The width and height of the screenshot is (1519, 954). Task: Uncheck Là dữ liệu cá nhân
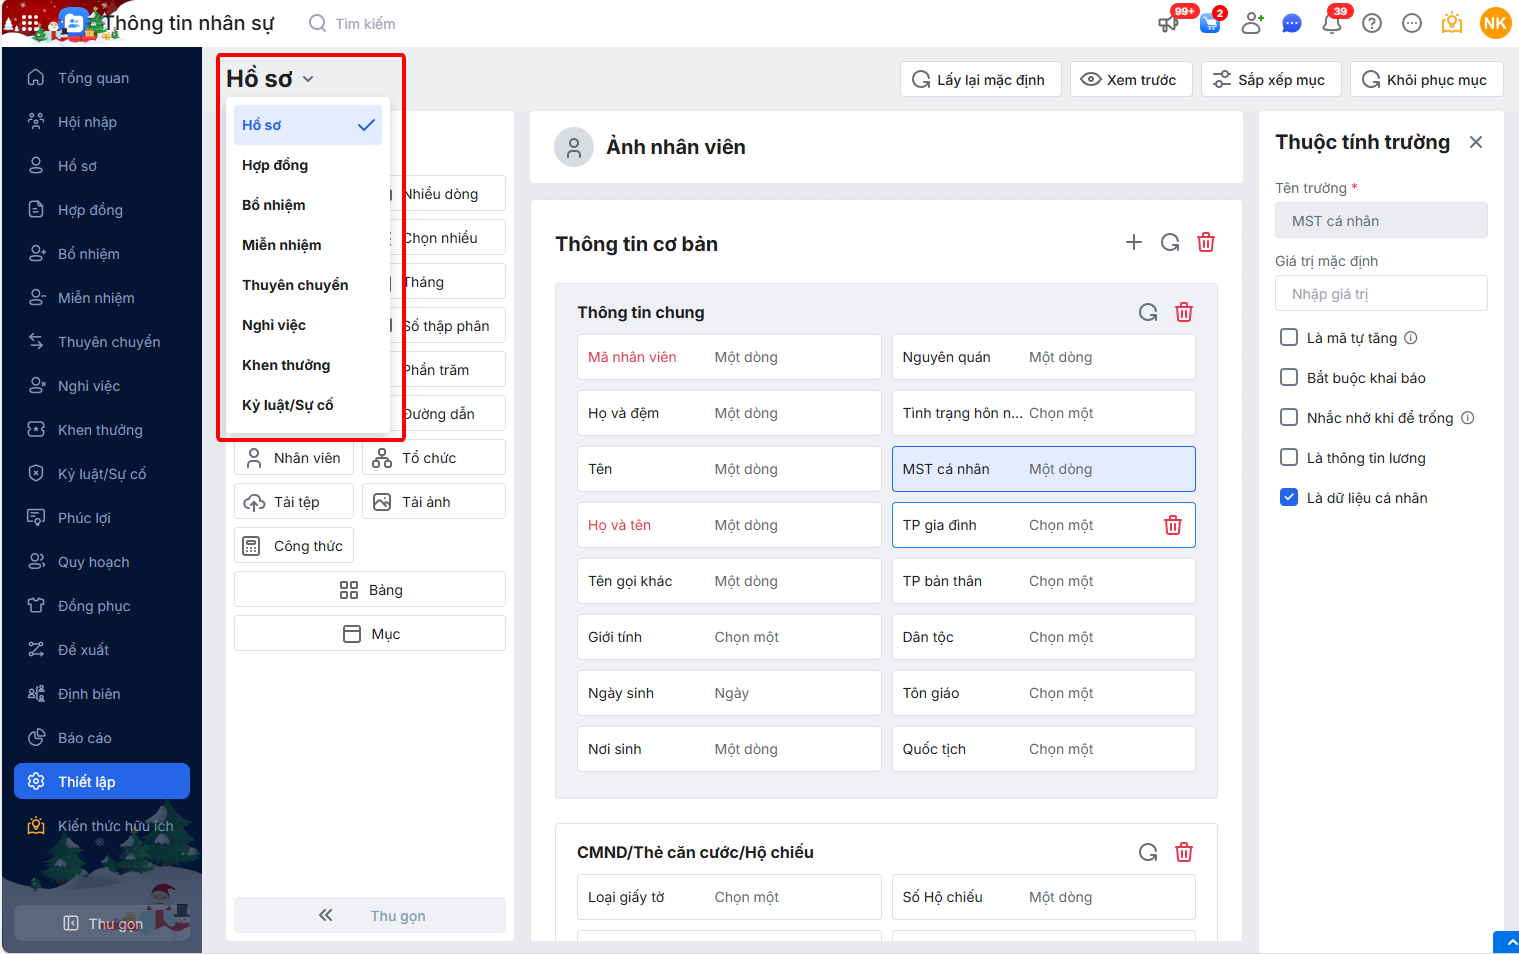point(1289,497)
